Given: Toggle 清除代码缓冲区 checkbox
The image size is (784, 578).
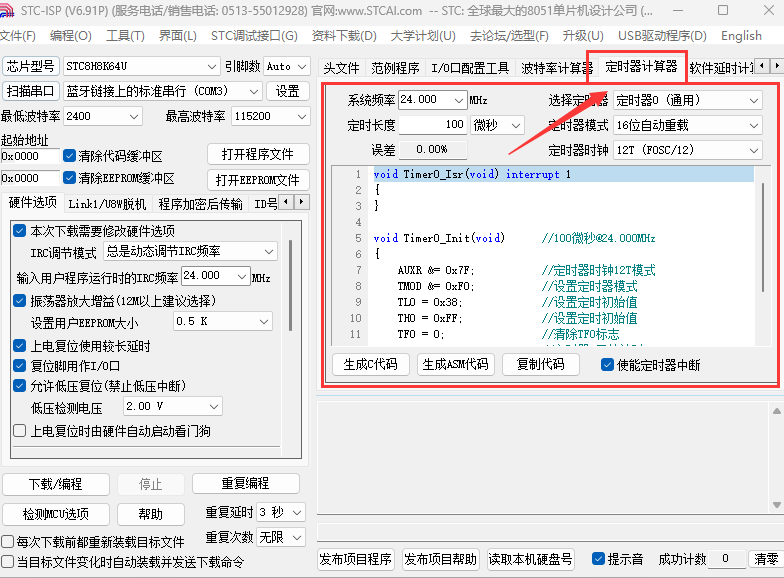Looking at the screenshot, I should click(x=70, y=156).
